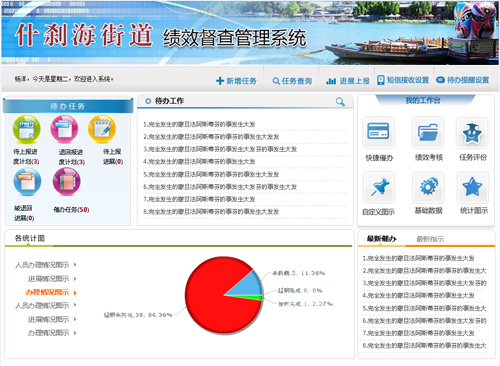Click the yellow 待上报进展 notepad icon

(102, 129)
